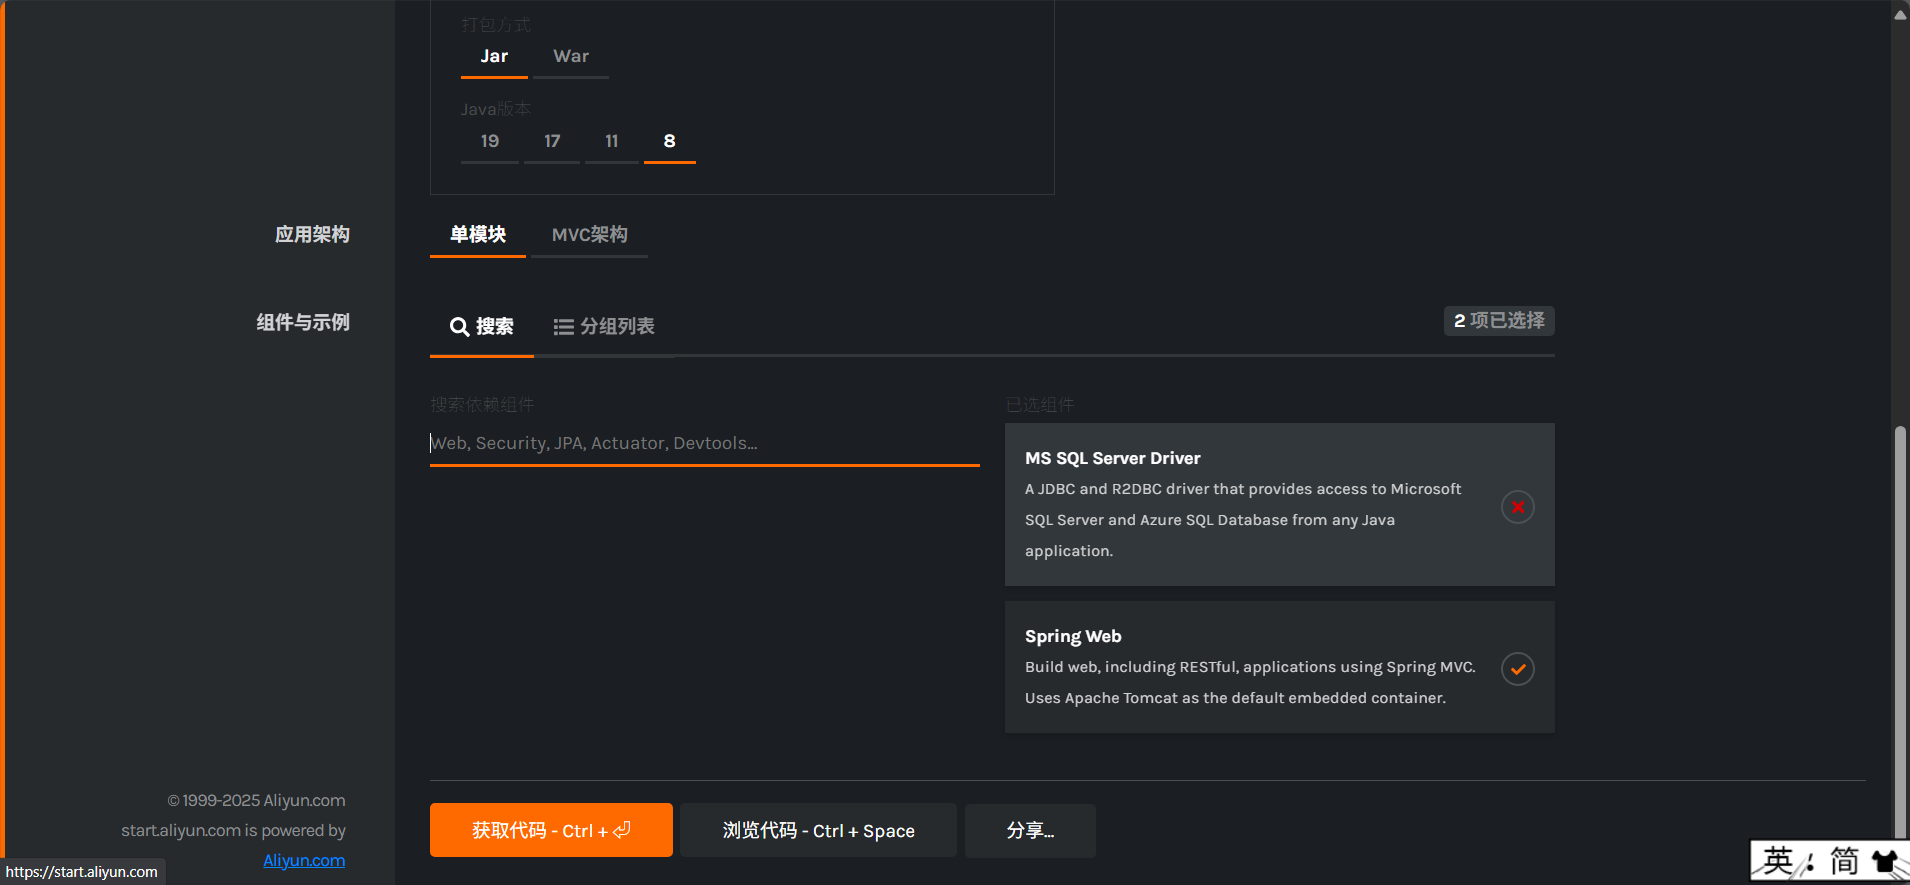The width and height of the screenshot is (1910, 885).
Task: Click the IME shirt skin icon
Action: (x=1885, y=861)
